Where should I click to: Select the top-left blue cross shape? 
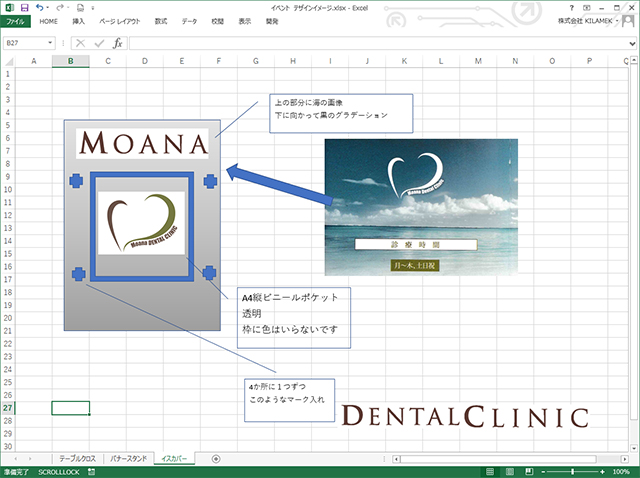(x=76, y=181)
